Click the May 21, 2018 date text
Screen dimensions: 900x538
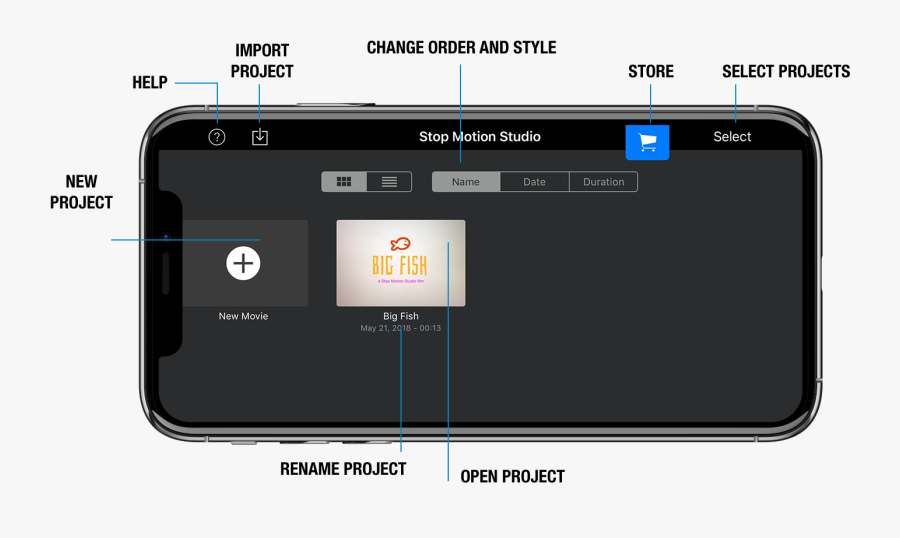click(400, 328)
